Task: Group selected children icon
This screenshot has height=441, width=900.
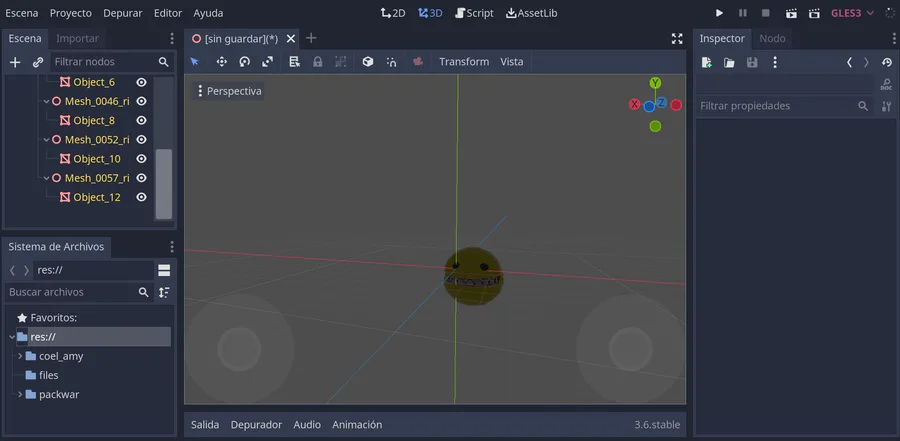Action: [x=340, y=61]
